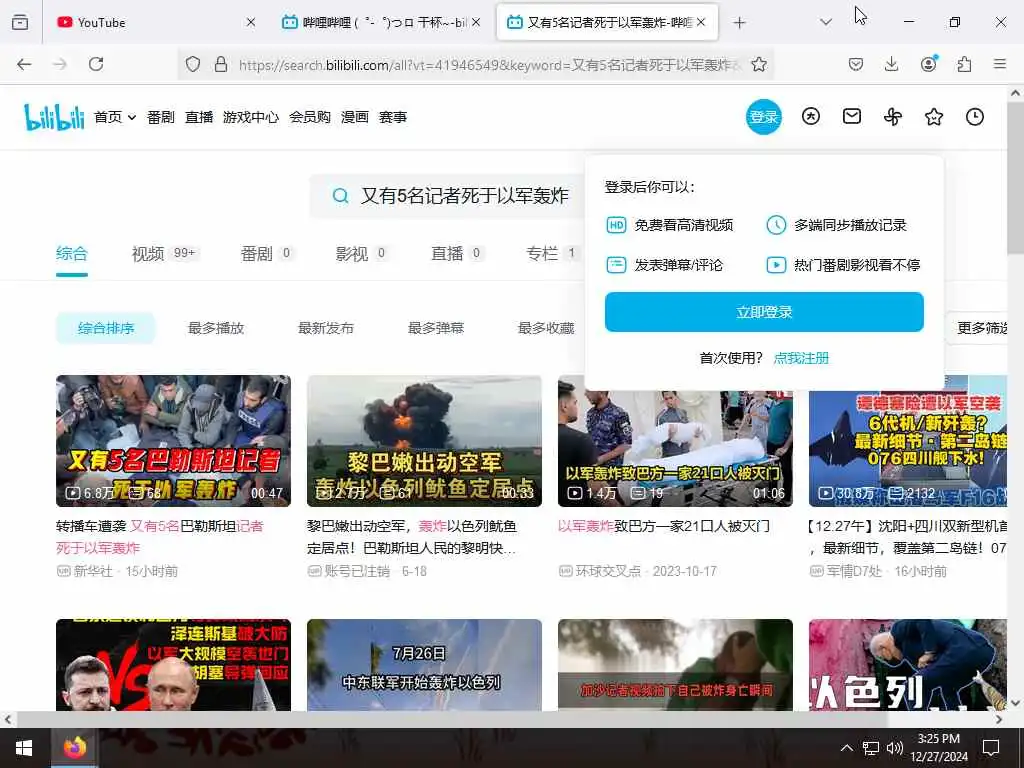This screenshot has height=768, width=1024.
Task: Switch to the 专栏 1 tab
Action: pos(552,253)
